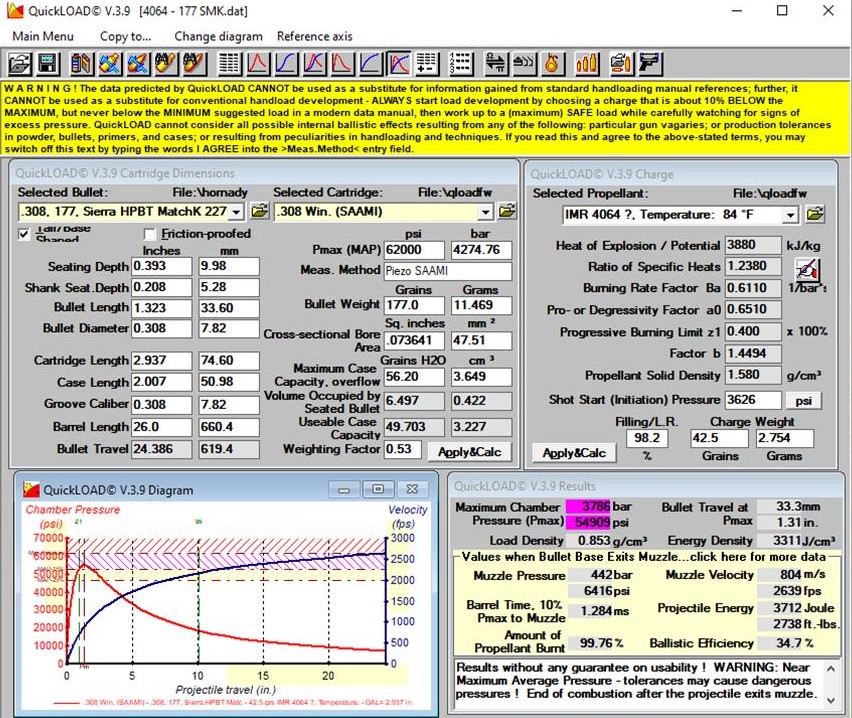
Task: Click the opposing arrows conversion toolbar icon
Action: pos(495,64)
